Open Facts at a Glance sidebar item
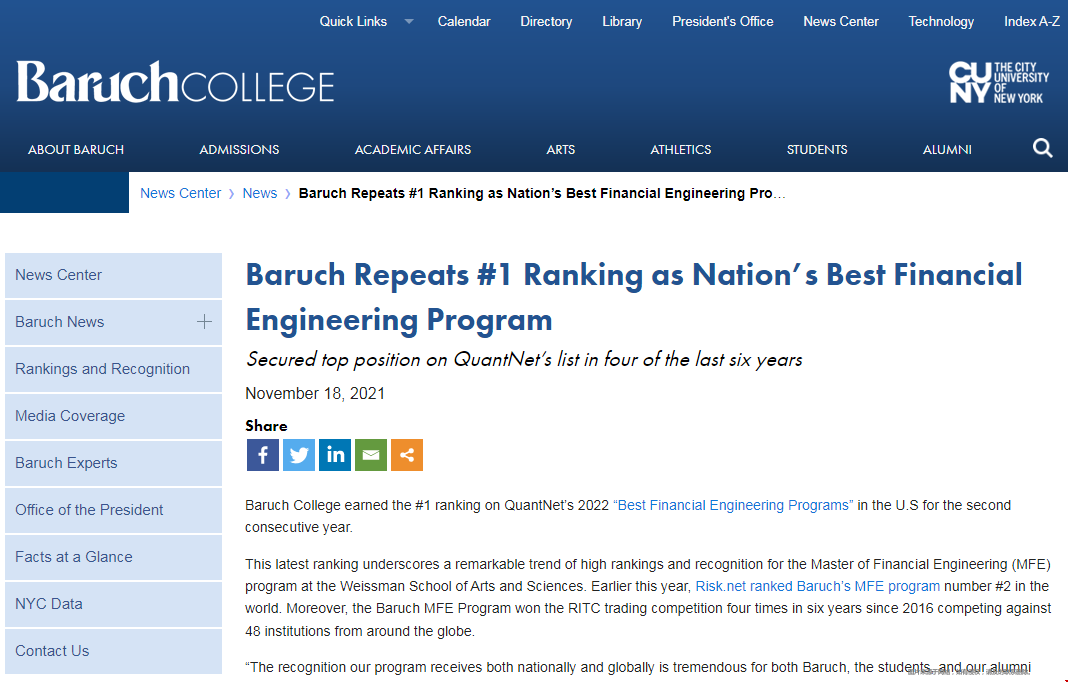Viewport: 1068px width, 682px height. tap(113, 557)
